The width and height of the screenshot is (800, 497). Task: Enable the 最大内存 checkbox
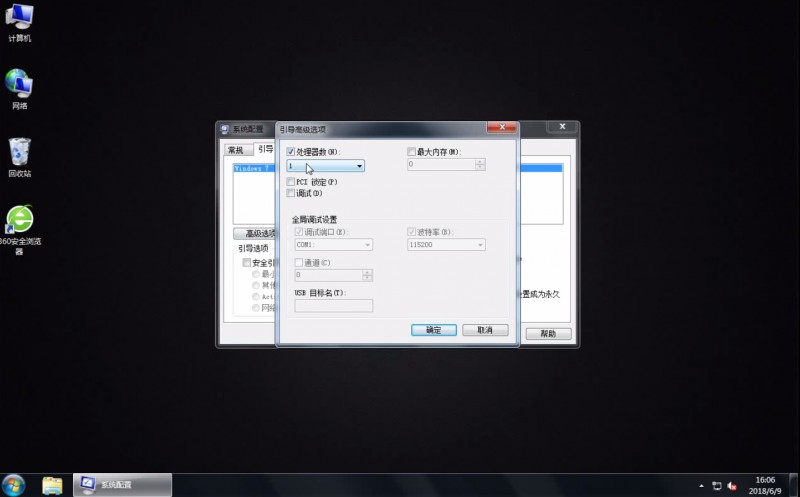coord(411,152)
